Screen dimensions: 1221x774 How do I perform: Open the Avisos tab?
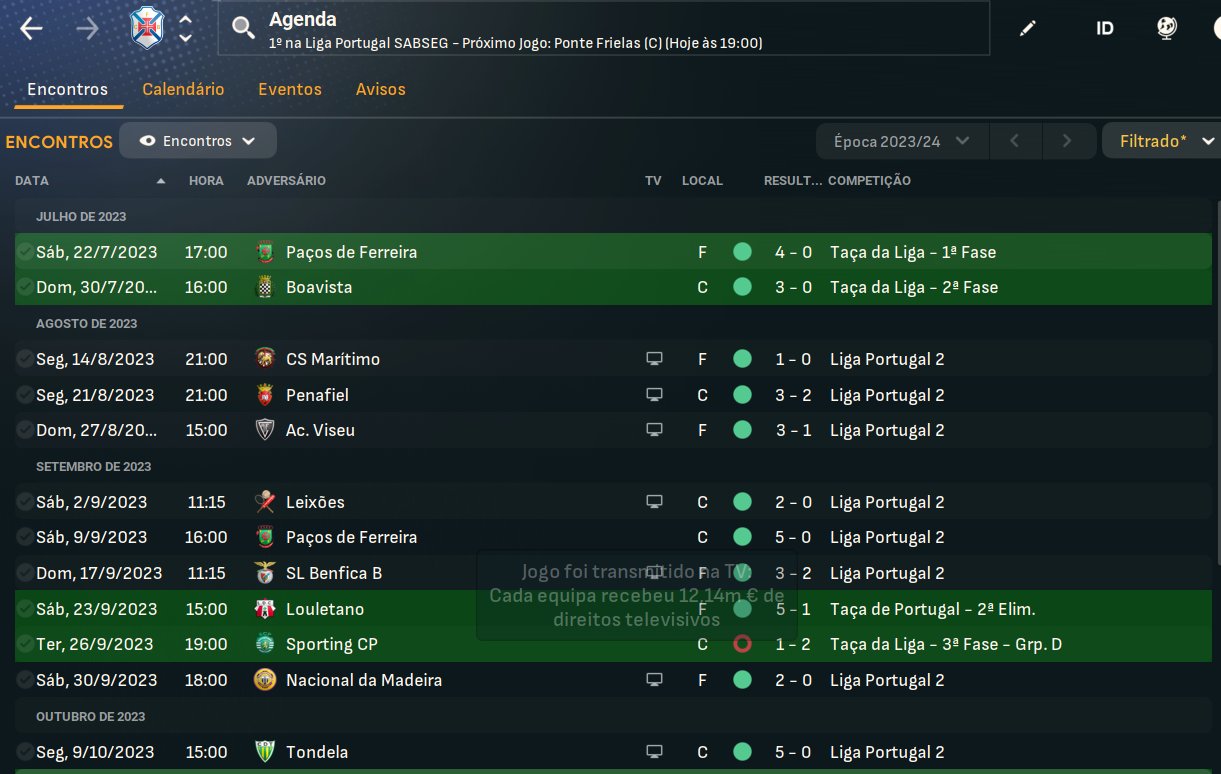coord(380,89)
